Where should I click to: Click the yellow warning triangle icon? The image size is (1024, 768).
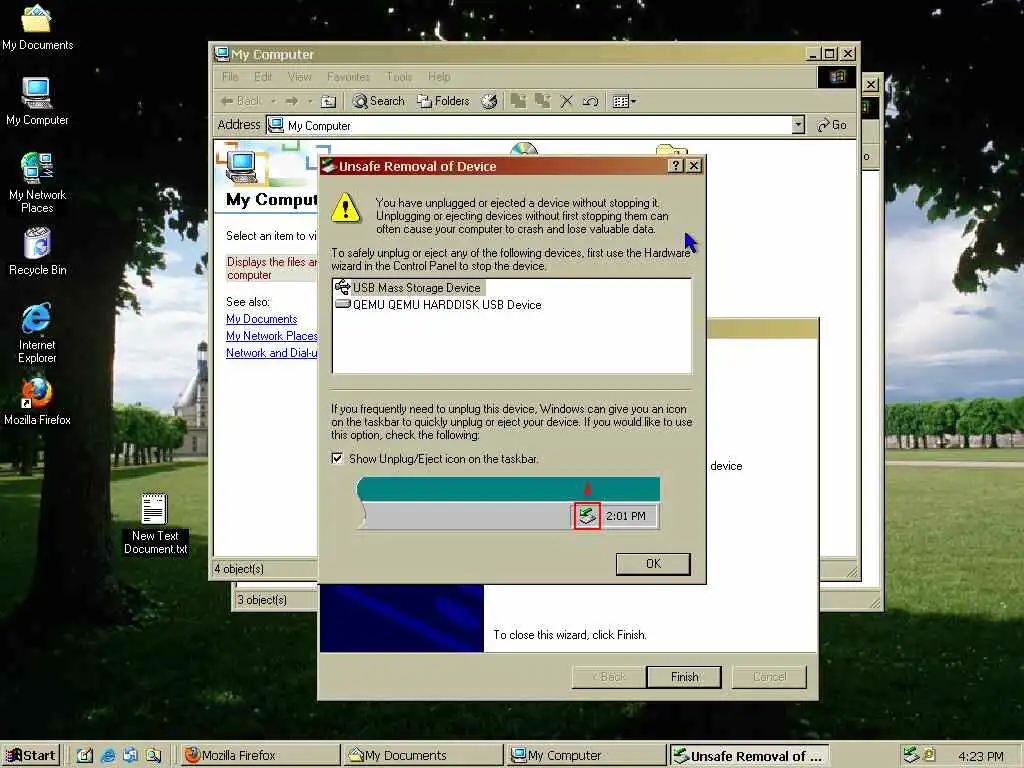[345, 208]
